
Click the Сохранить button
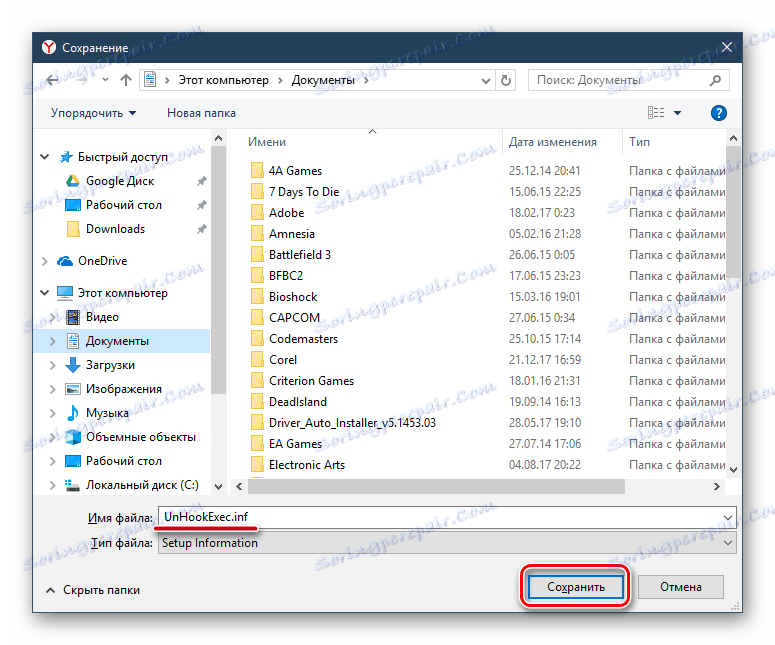[575, 587]
